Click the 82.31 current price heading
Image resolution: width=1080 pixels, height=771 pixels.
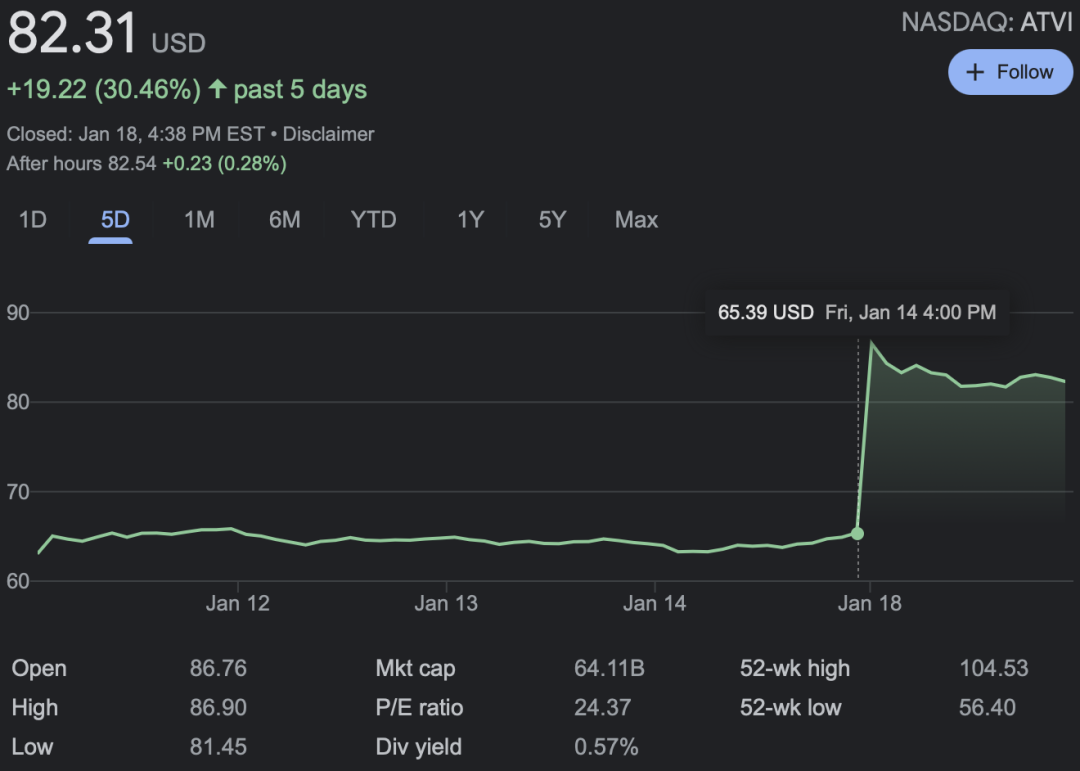(x=72, y=33)
